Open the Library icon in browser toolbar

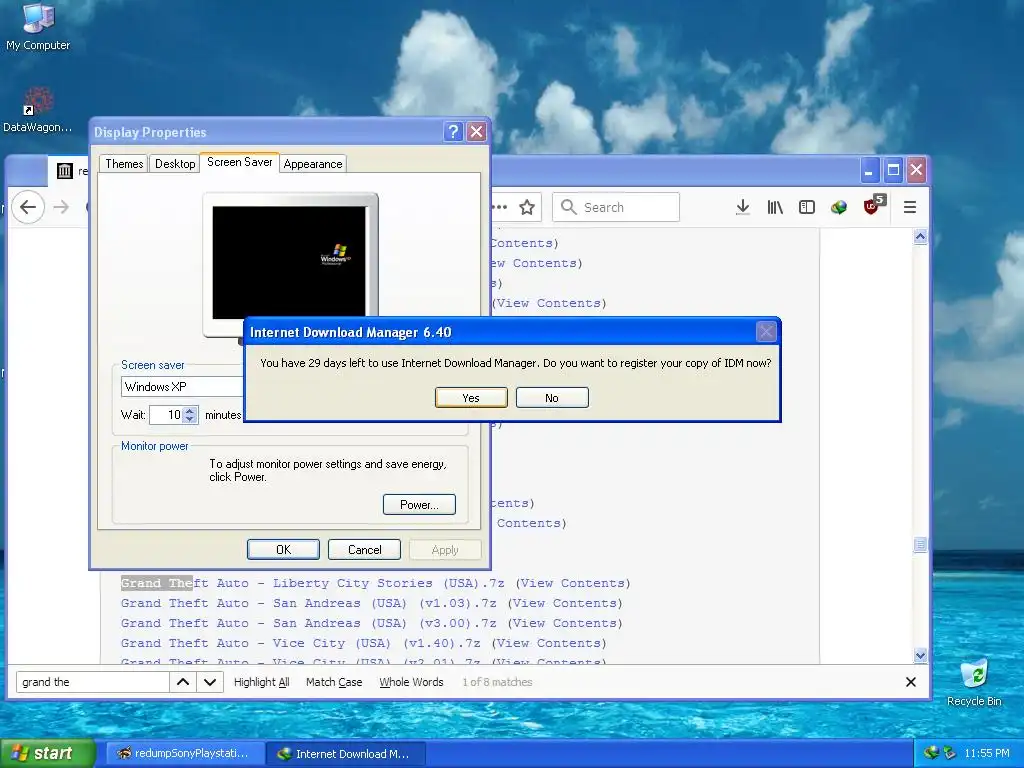(775, 207)
